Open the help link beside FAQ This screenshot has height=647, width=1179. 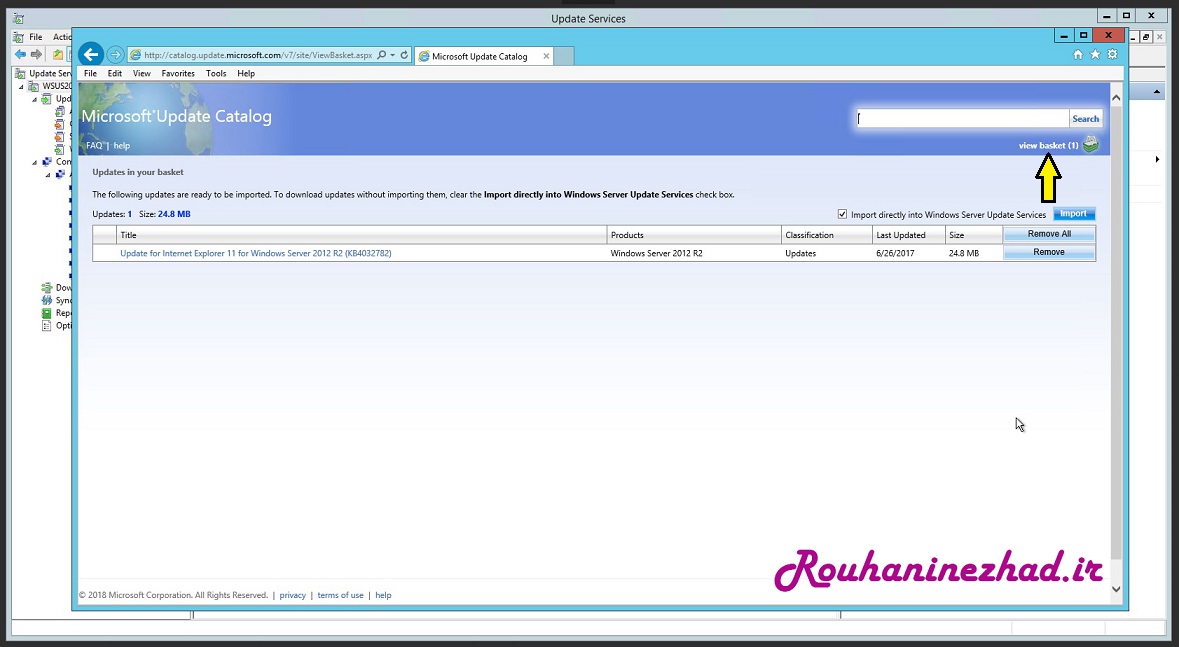click(x=122, y=145)
